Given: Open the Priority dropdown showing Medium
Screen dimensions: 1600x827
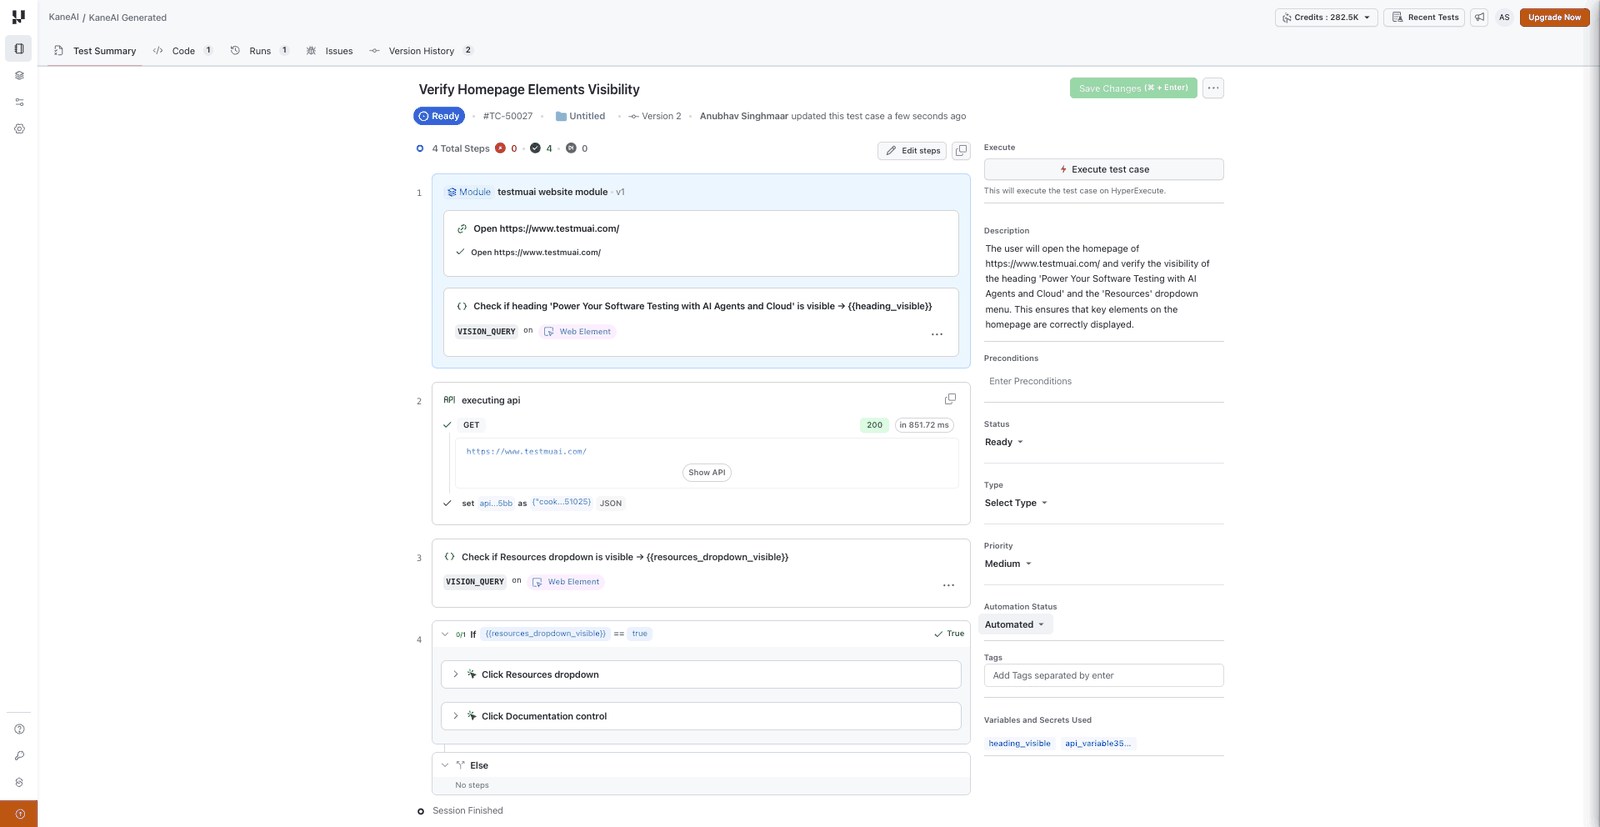Looking at the screenshot, I should [x=1008, y=564].
